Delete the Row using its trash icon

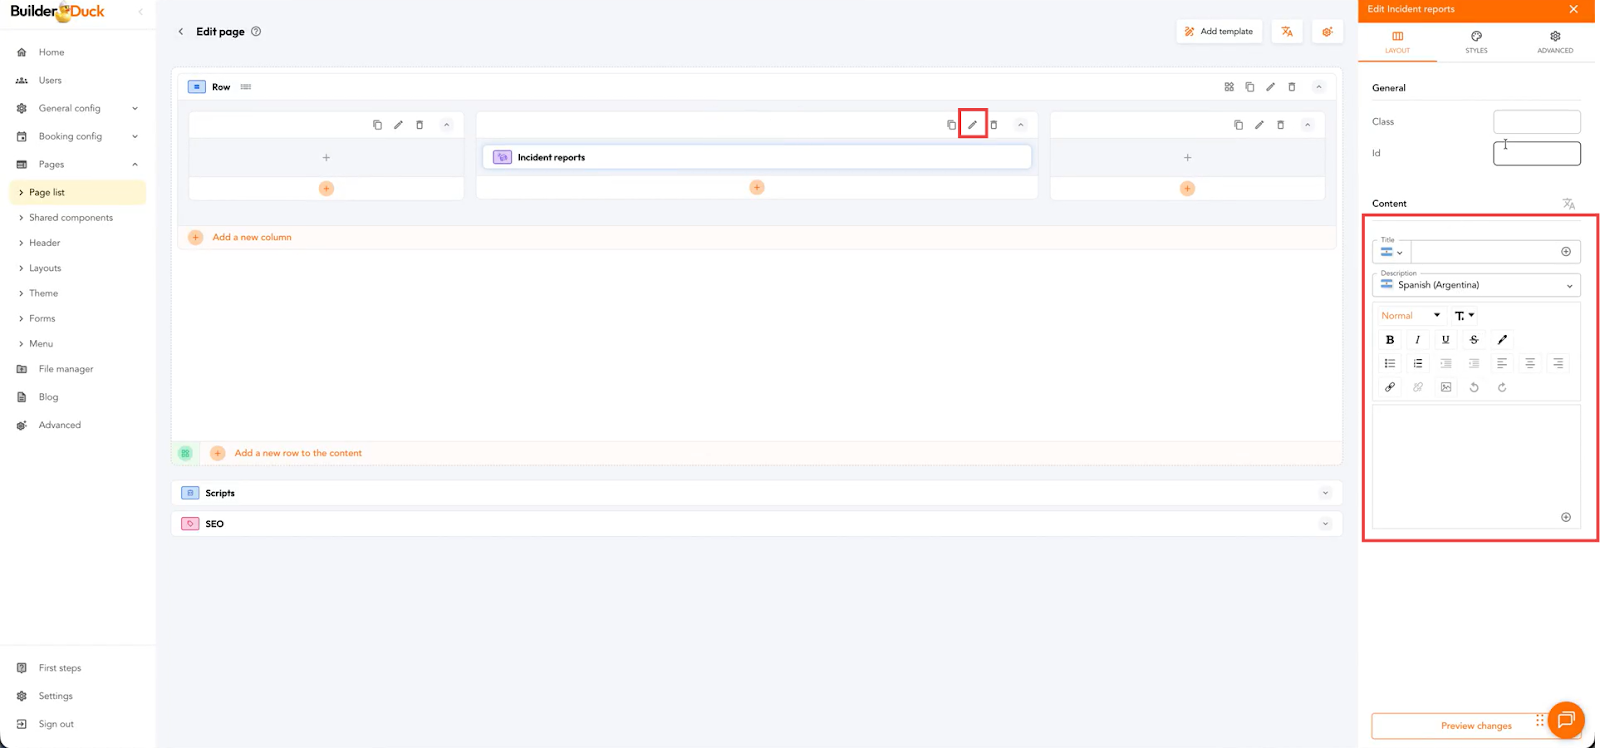(1291, 87)
